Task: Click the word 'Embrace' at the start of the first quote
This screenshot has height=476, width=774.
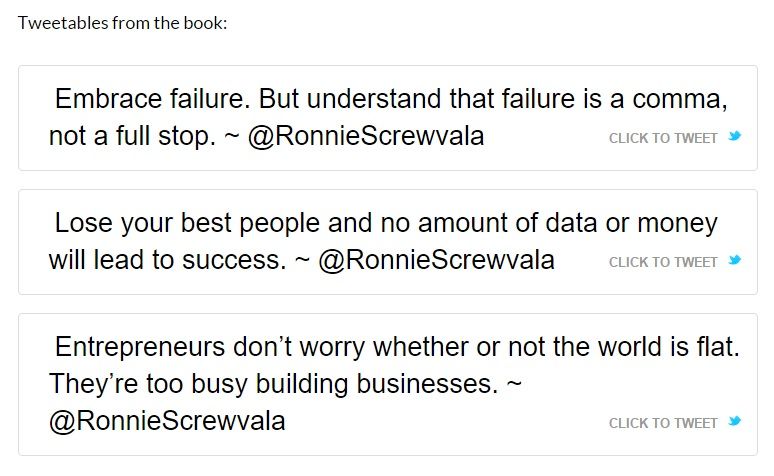Action: [x=108, y=98]
